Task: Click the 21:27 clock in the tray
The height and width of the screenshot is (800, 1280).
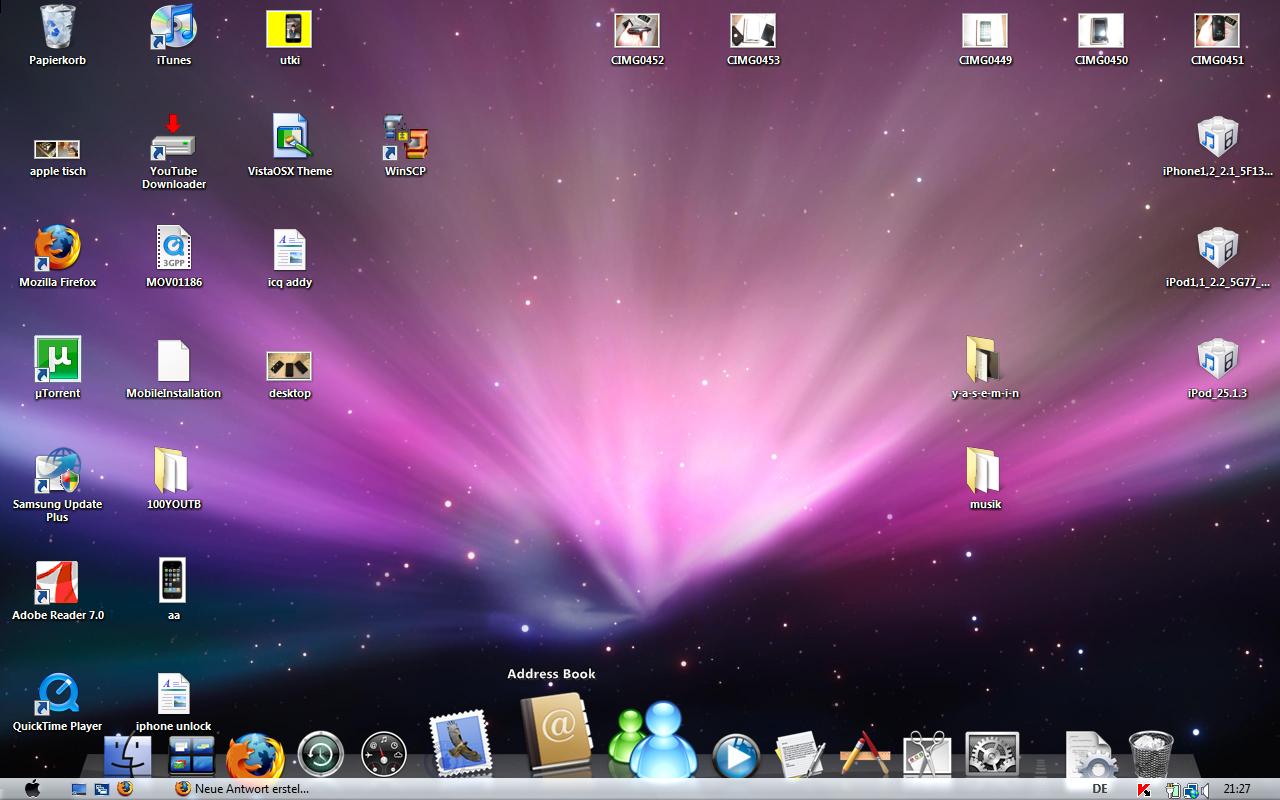Action: coord(1237,789)
